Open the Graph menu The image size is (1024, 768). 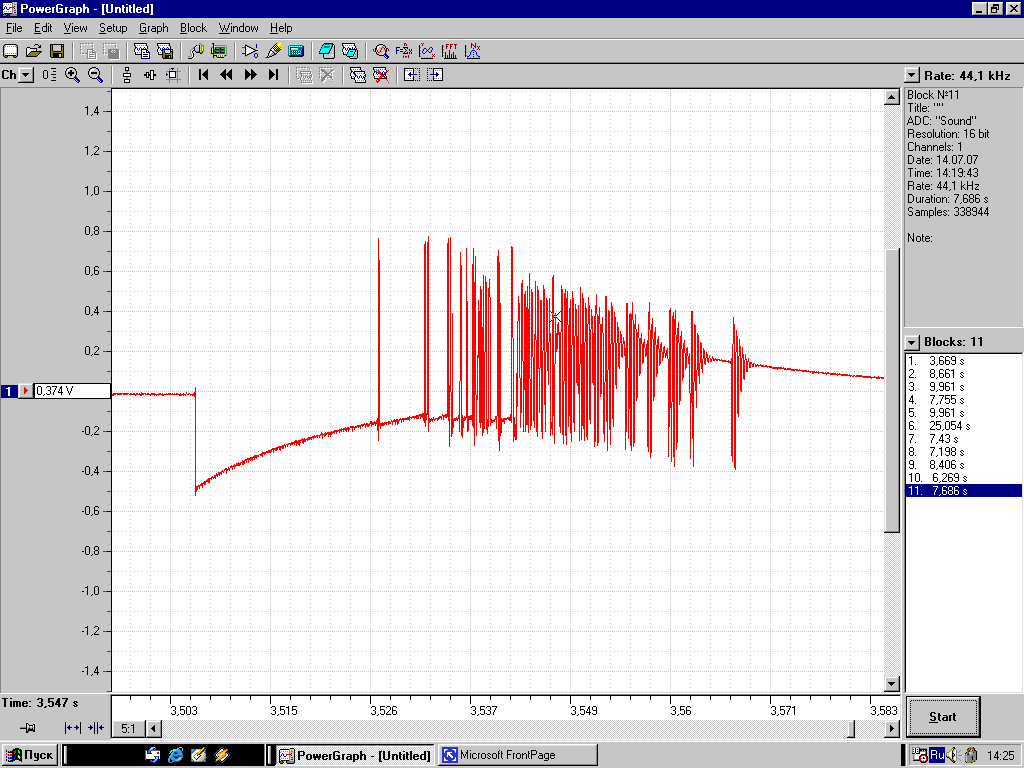pos(153,28)
